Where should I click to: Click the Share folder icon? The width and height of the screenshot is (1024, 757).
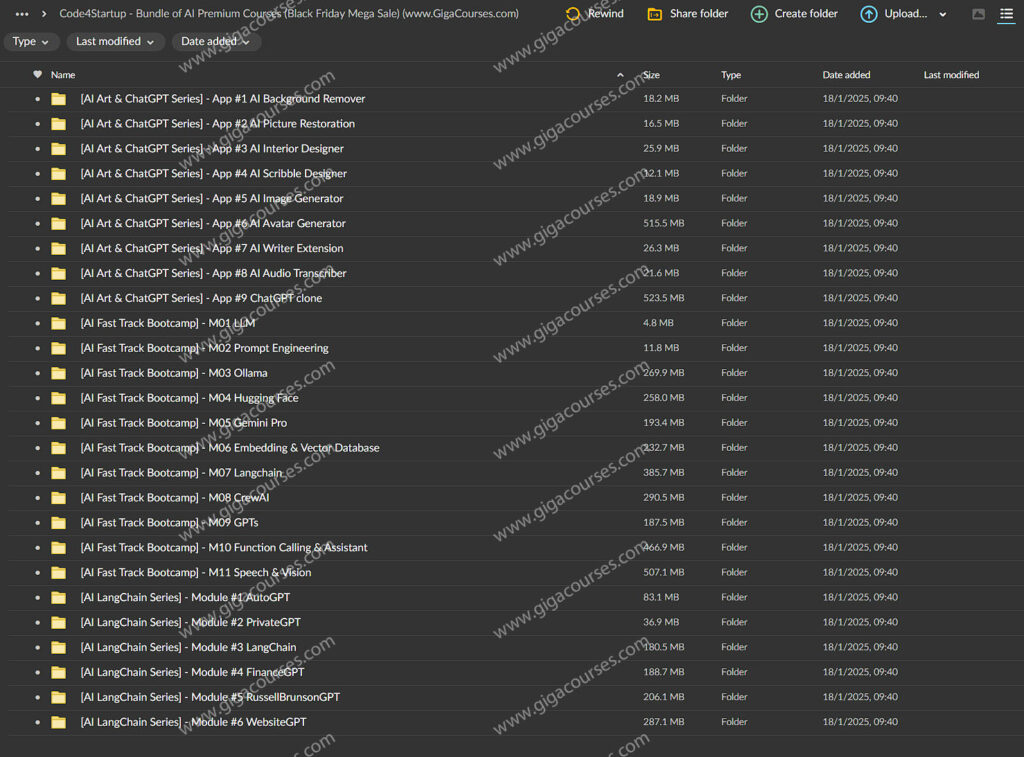[x=655, y=14]
